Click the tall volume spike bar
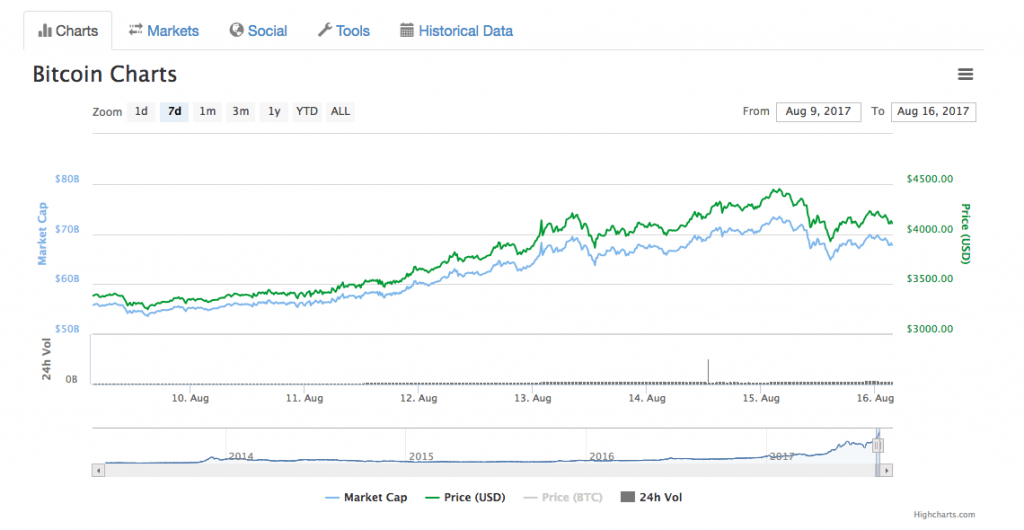This screenshot has height=530, width=1024. click(708, 371)
